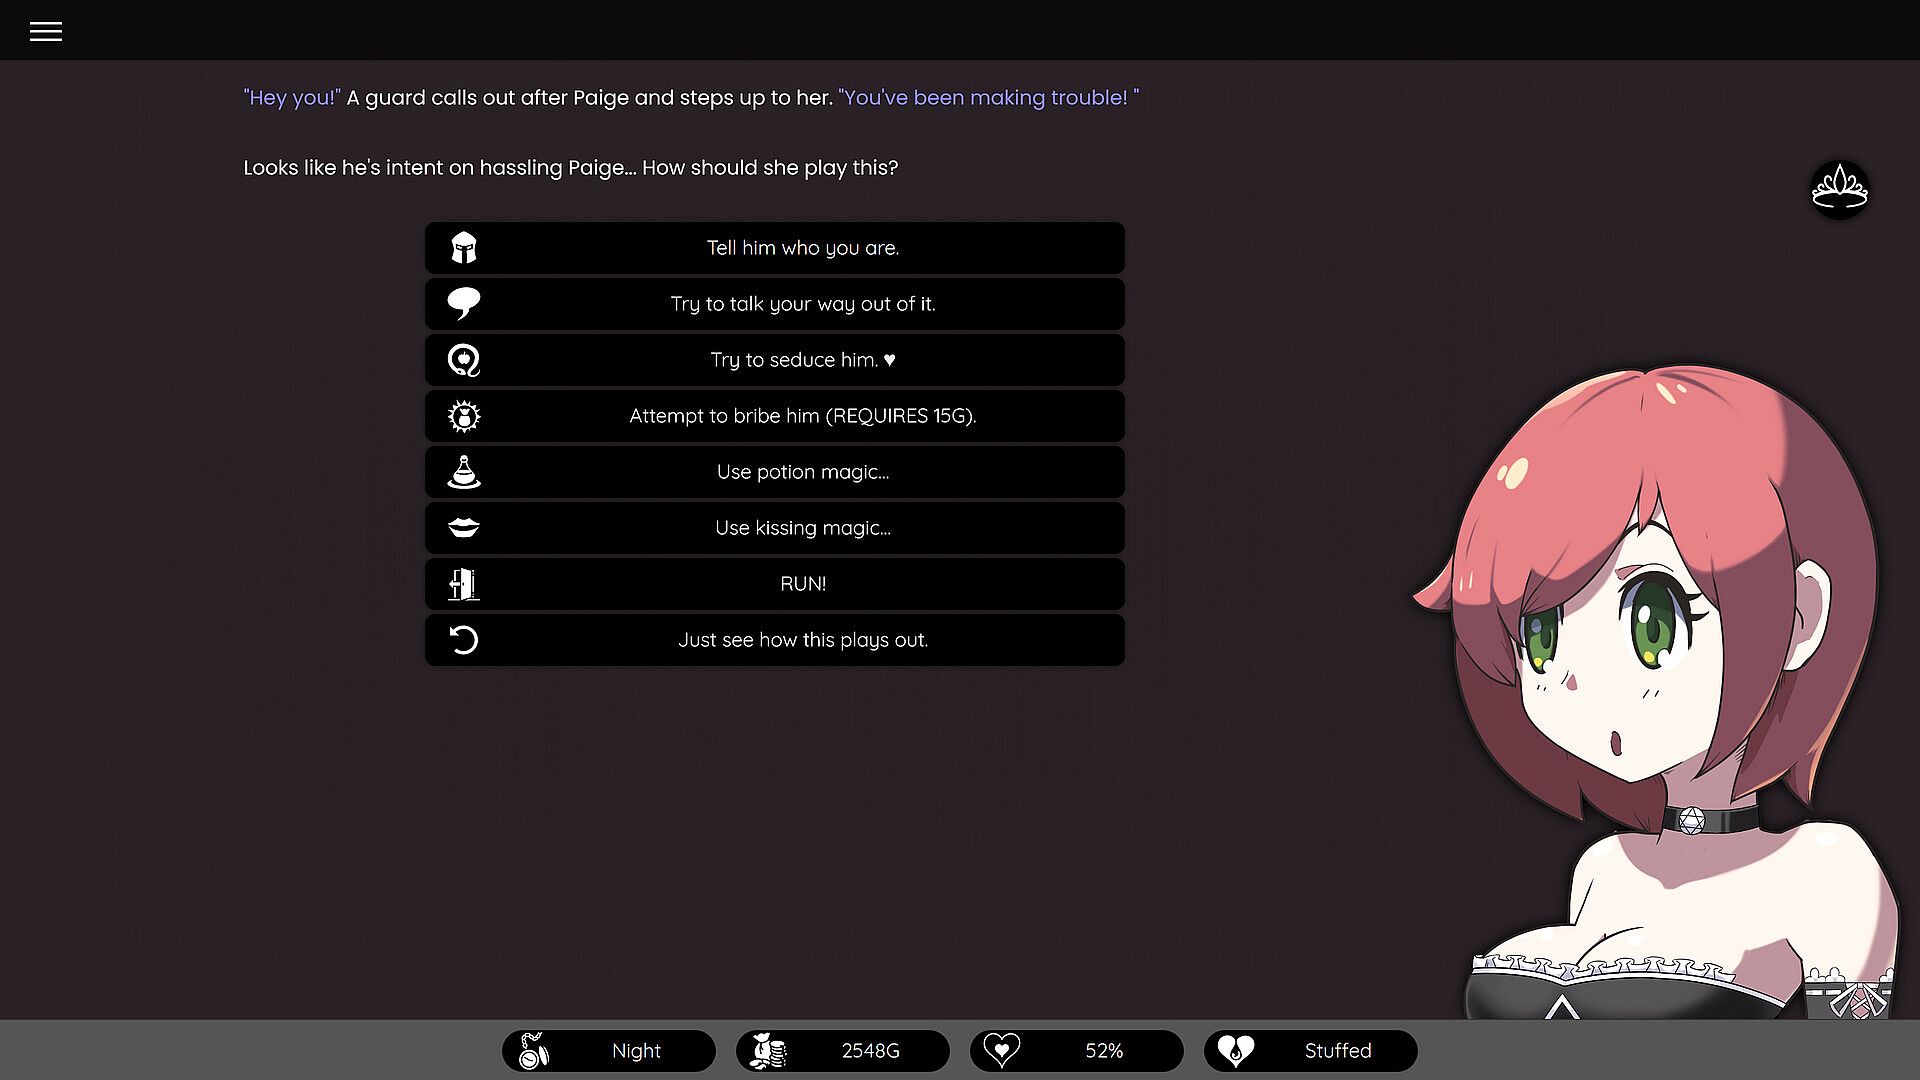Image resolution: width=1920 pixels, height=1080 pixels.
Task: Click the Night time status indicator
Action: (x=609, y=1051)
